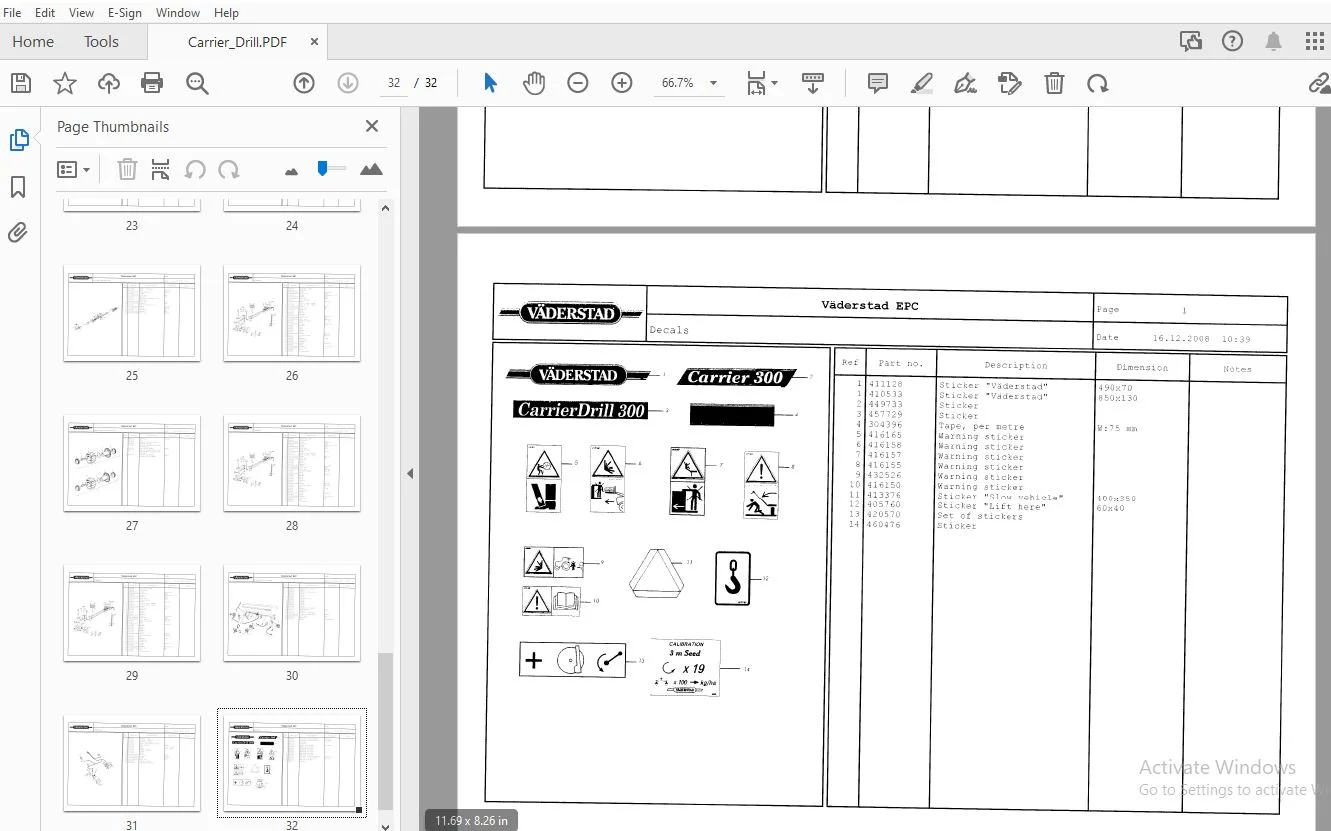The height and width of the screenshot is (831, 1331).
Task: Open the Help menu
Action: click(x=227, y=13)
